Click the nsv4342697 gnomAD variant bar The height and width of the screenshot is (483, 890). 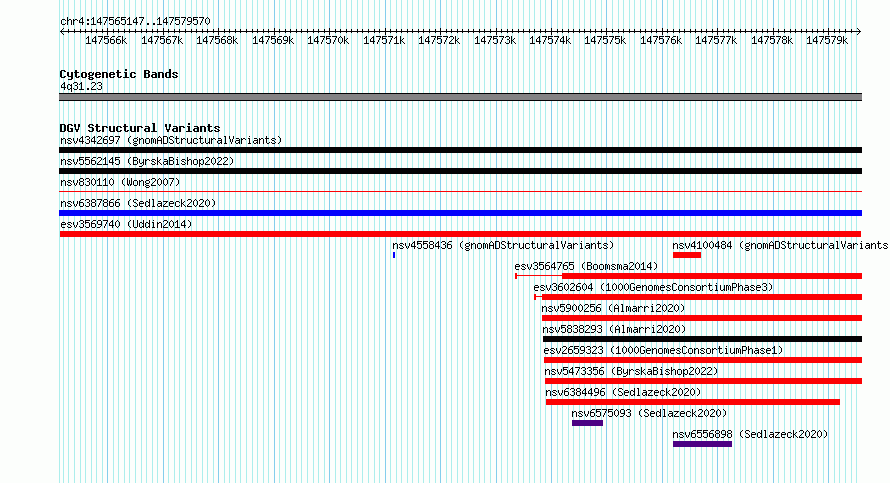click(x=460, y=150)
